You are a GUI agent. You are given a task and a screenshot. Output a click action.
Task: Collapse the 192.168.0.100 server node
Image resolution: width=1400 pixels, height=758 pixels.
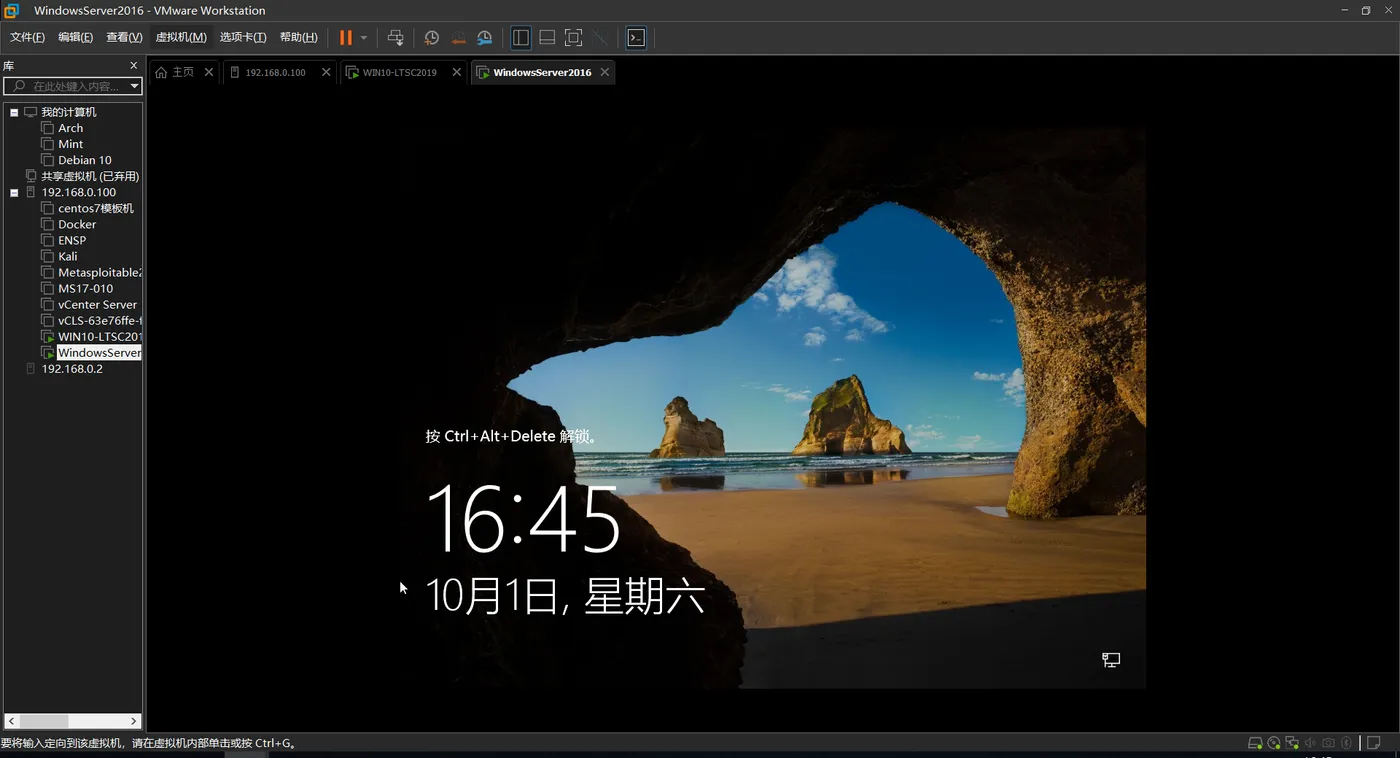[x=14, y=192]
